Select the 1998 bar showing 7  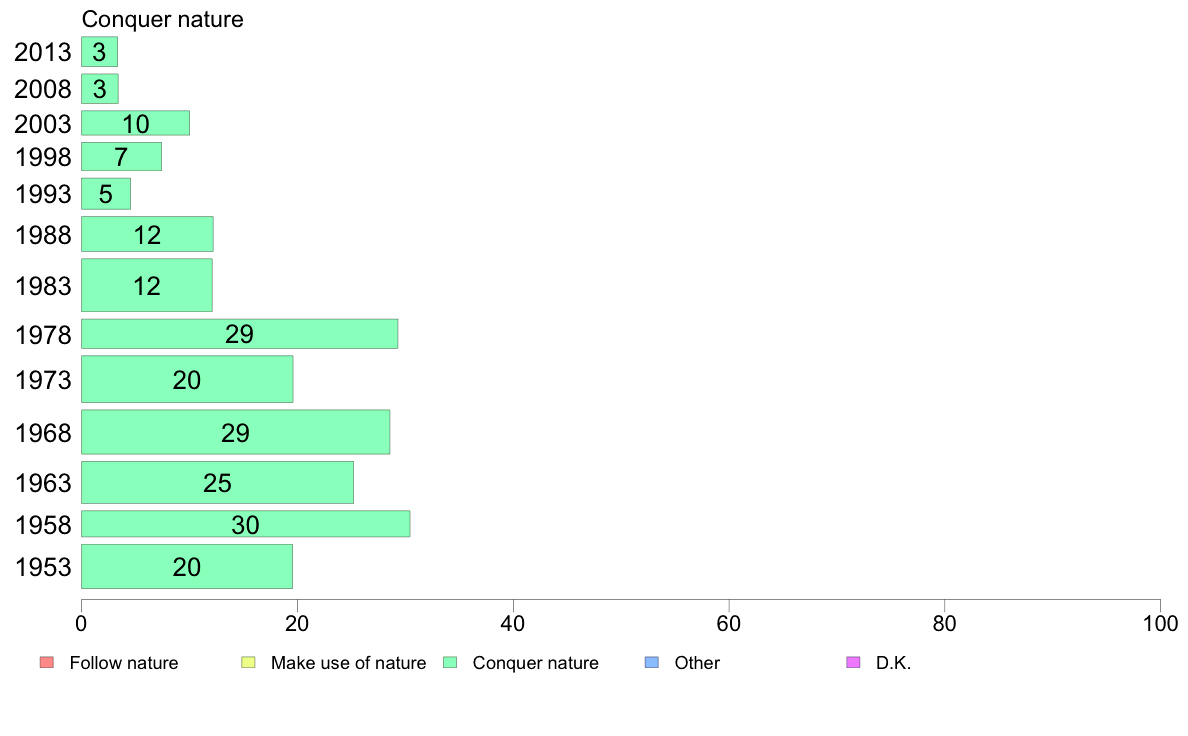121,157
